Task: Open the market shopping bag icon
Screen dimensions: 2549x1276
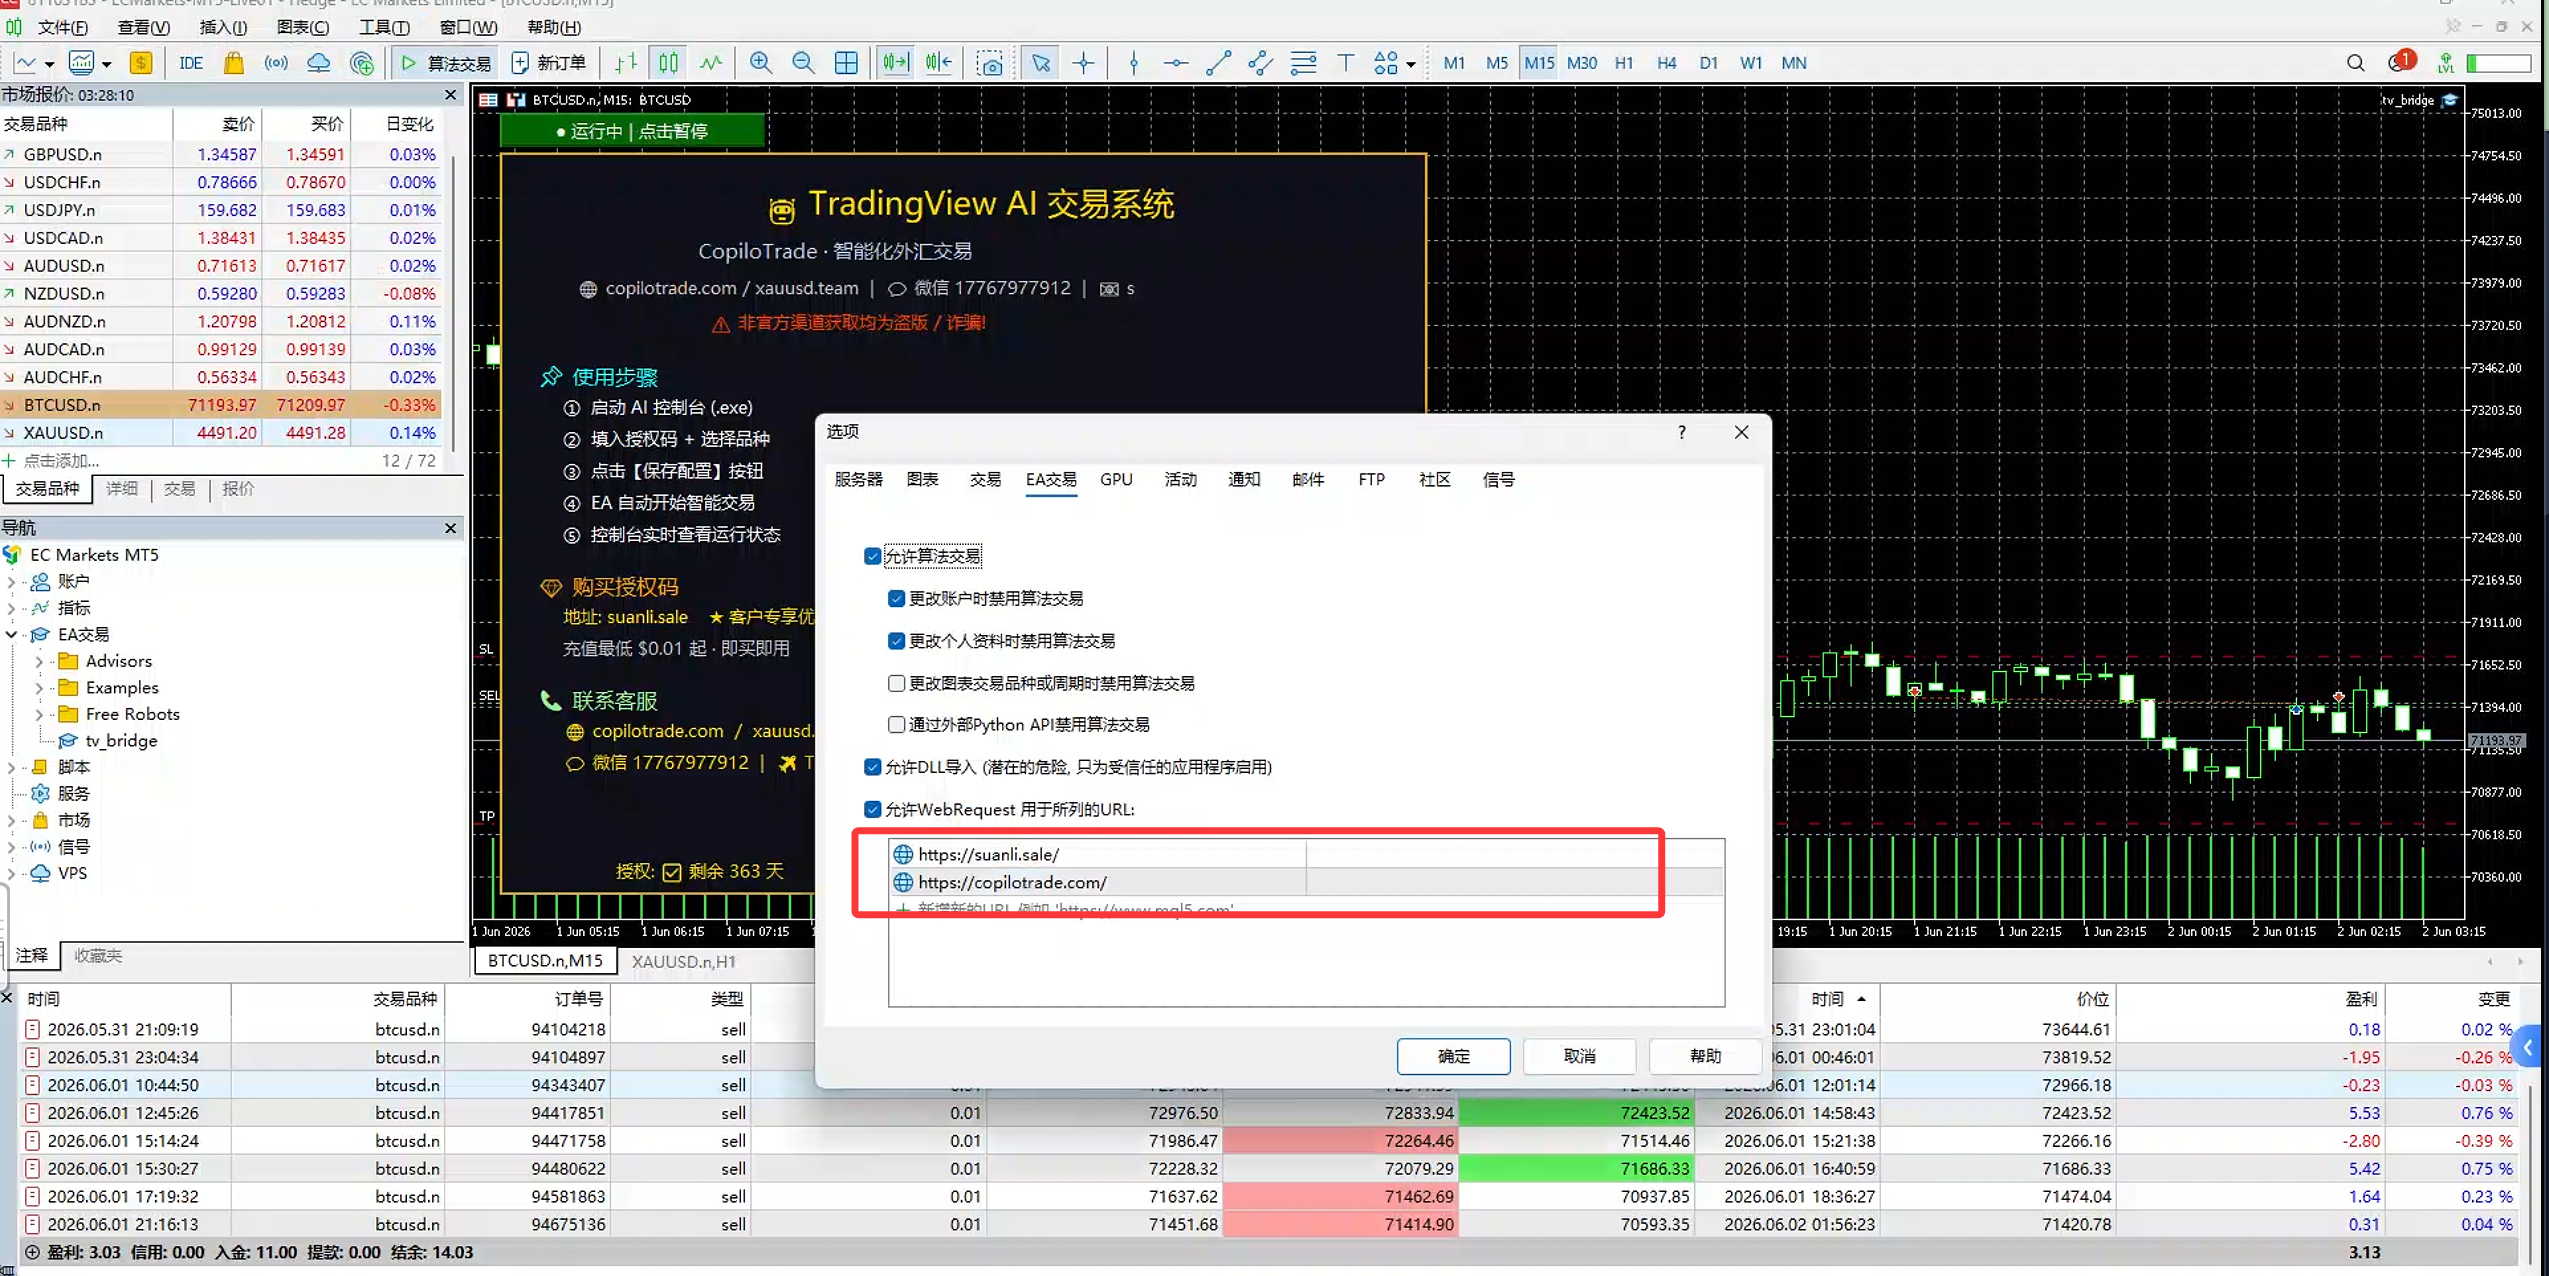Action: pos(234,63)
